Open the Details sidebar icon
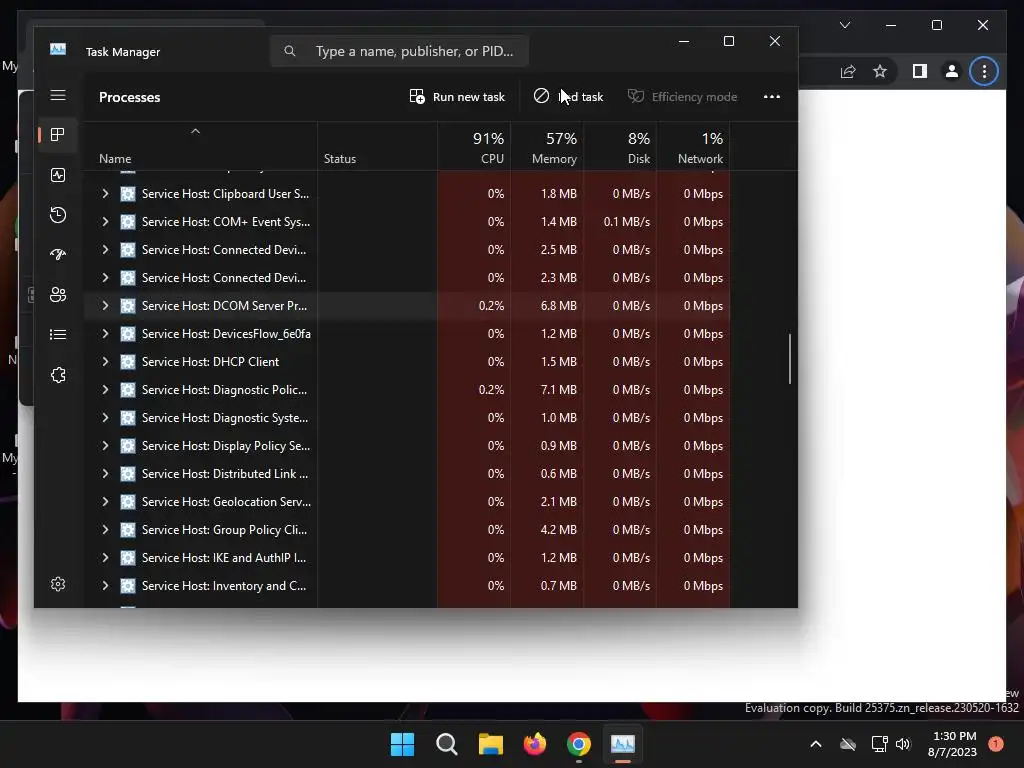This screenshot has width=1024, height=768. click(x=57, y=334)
